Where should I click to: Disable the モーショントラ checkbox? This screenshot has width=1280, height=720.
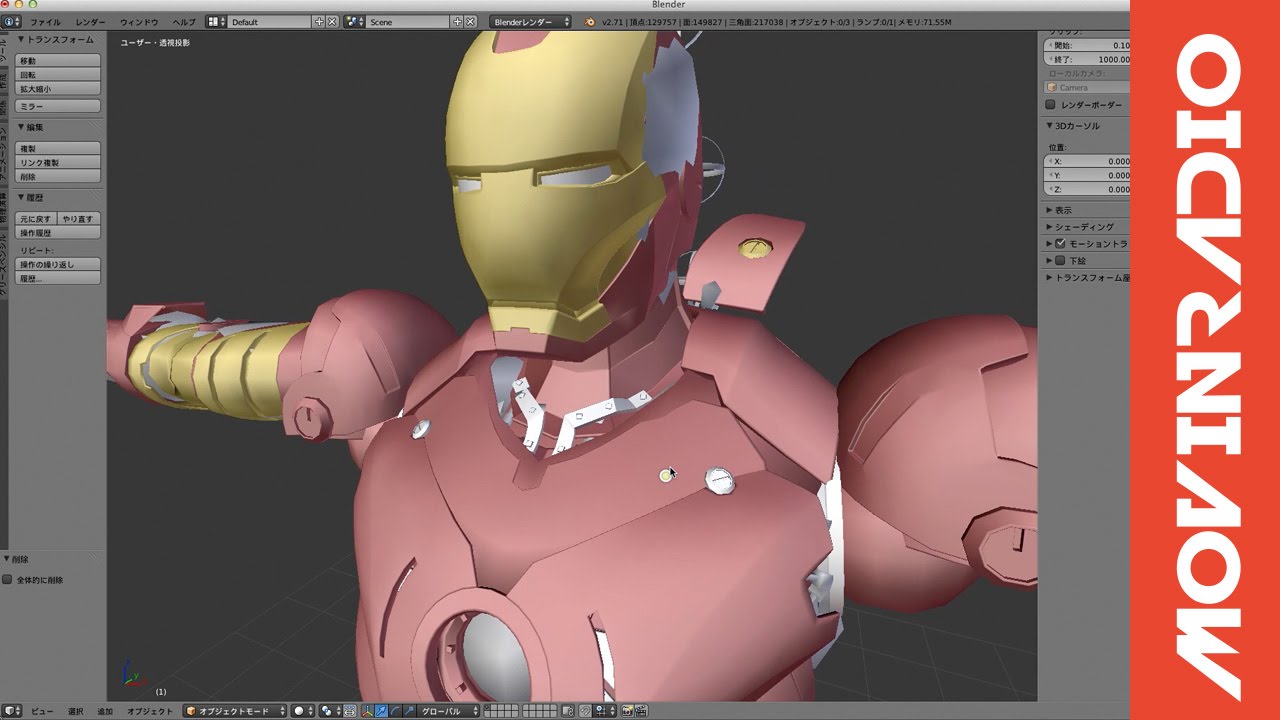coord(1061,243)
